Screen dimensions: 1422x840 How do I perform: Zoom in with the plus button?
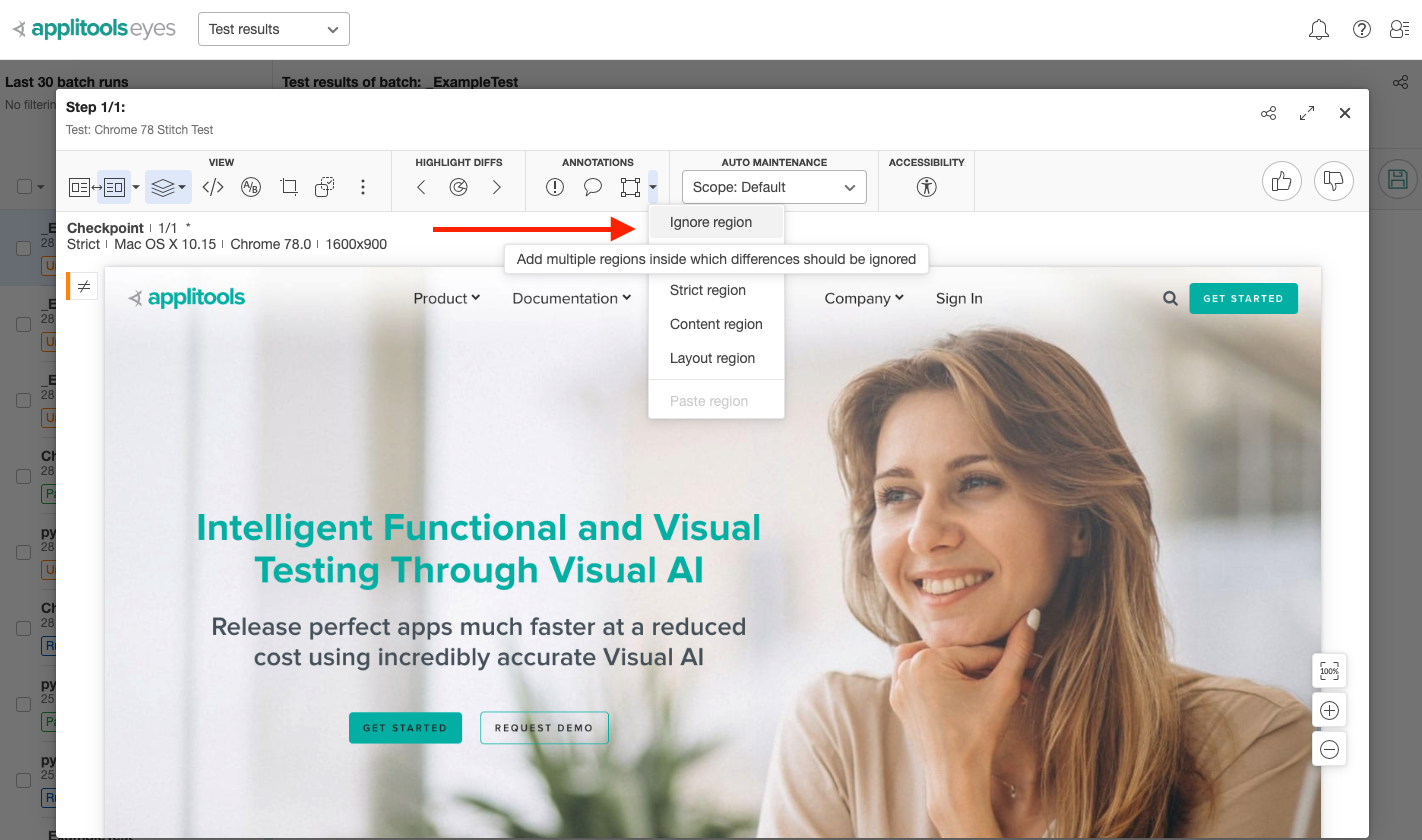(1329, 711)
